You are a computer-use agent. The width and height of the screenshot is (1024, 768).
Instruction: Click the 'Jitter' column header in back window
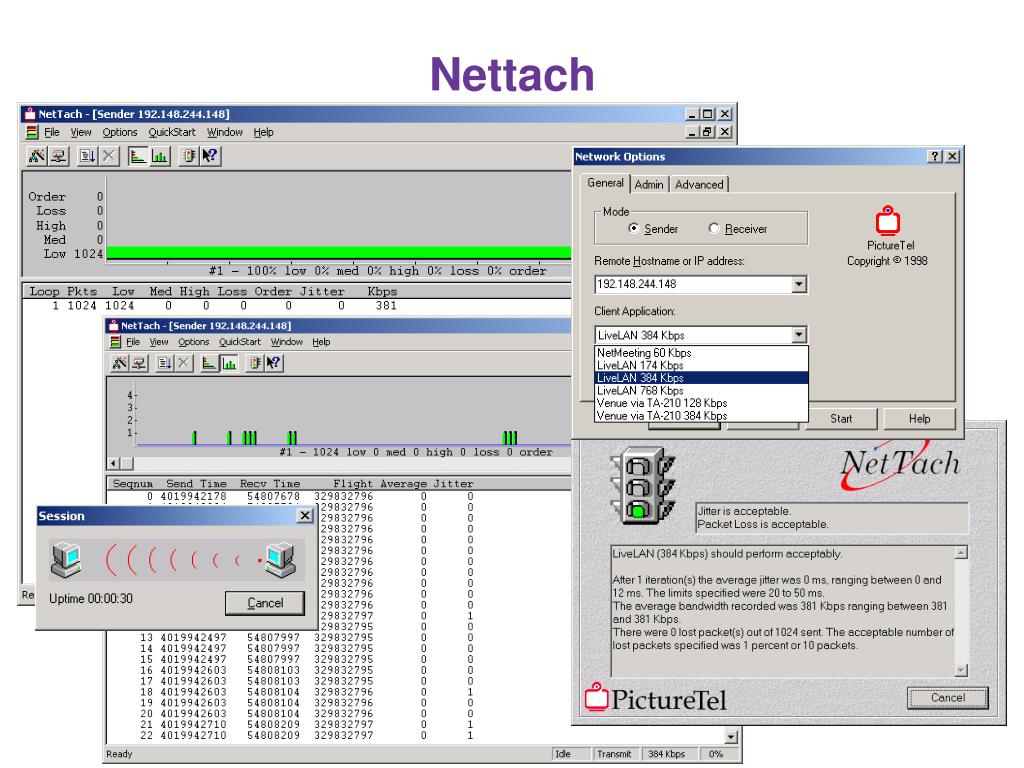pos(322,292)
